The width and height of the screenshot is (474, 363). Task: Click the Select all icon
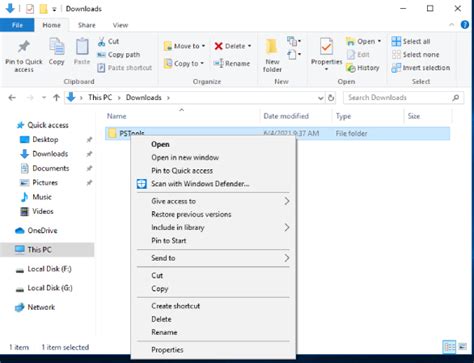tap(396, 41)
